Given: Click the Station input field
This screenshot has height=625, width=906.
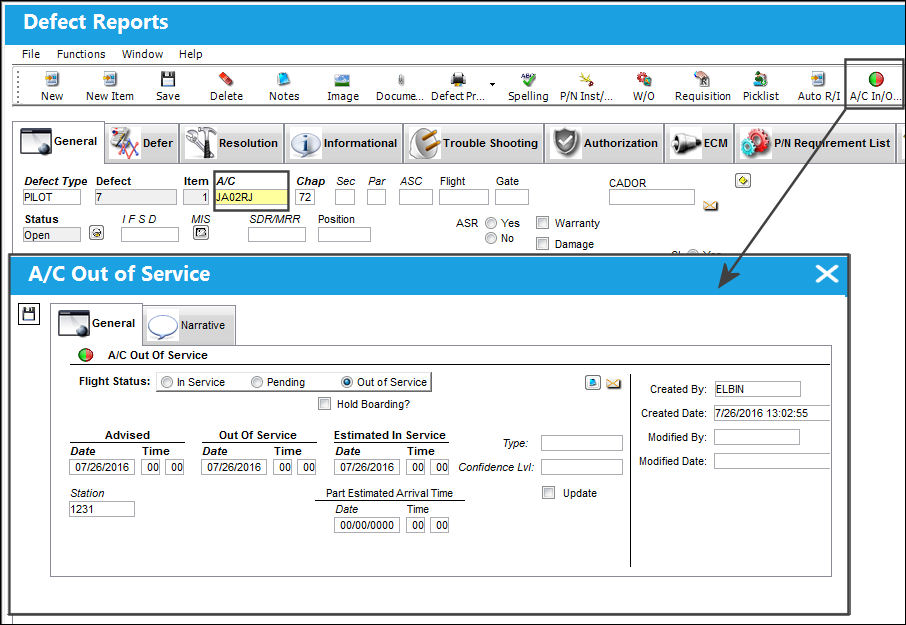Looking at the screenshot, I should (102, 509).
